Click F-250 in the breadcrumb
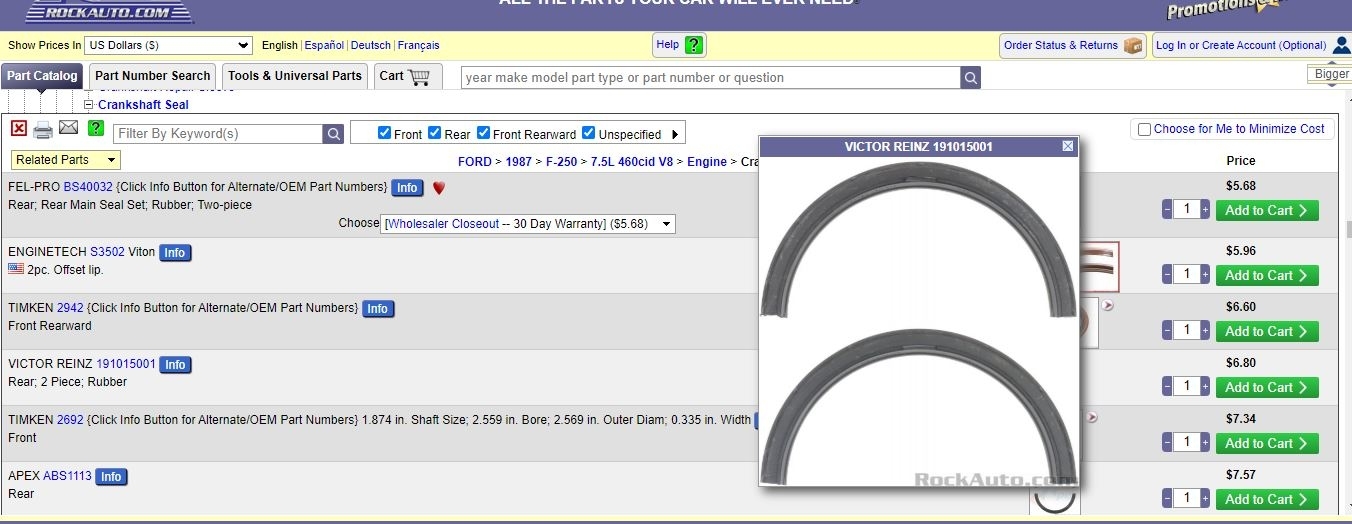Screen dimensions: 1352x524 click(x=561, y=162)
